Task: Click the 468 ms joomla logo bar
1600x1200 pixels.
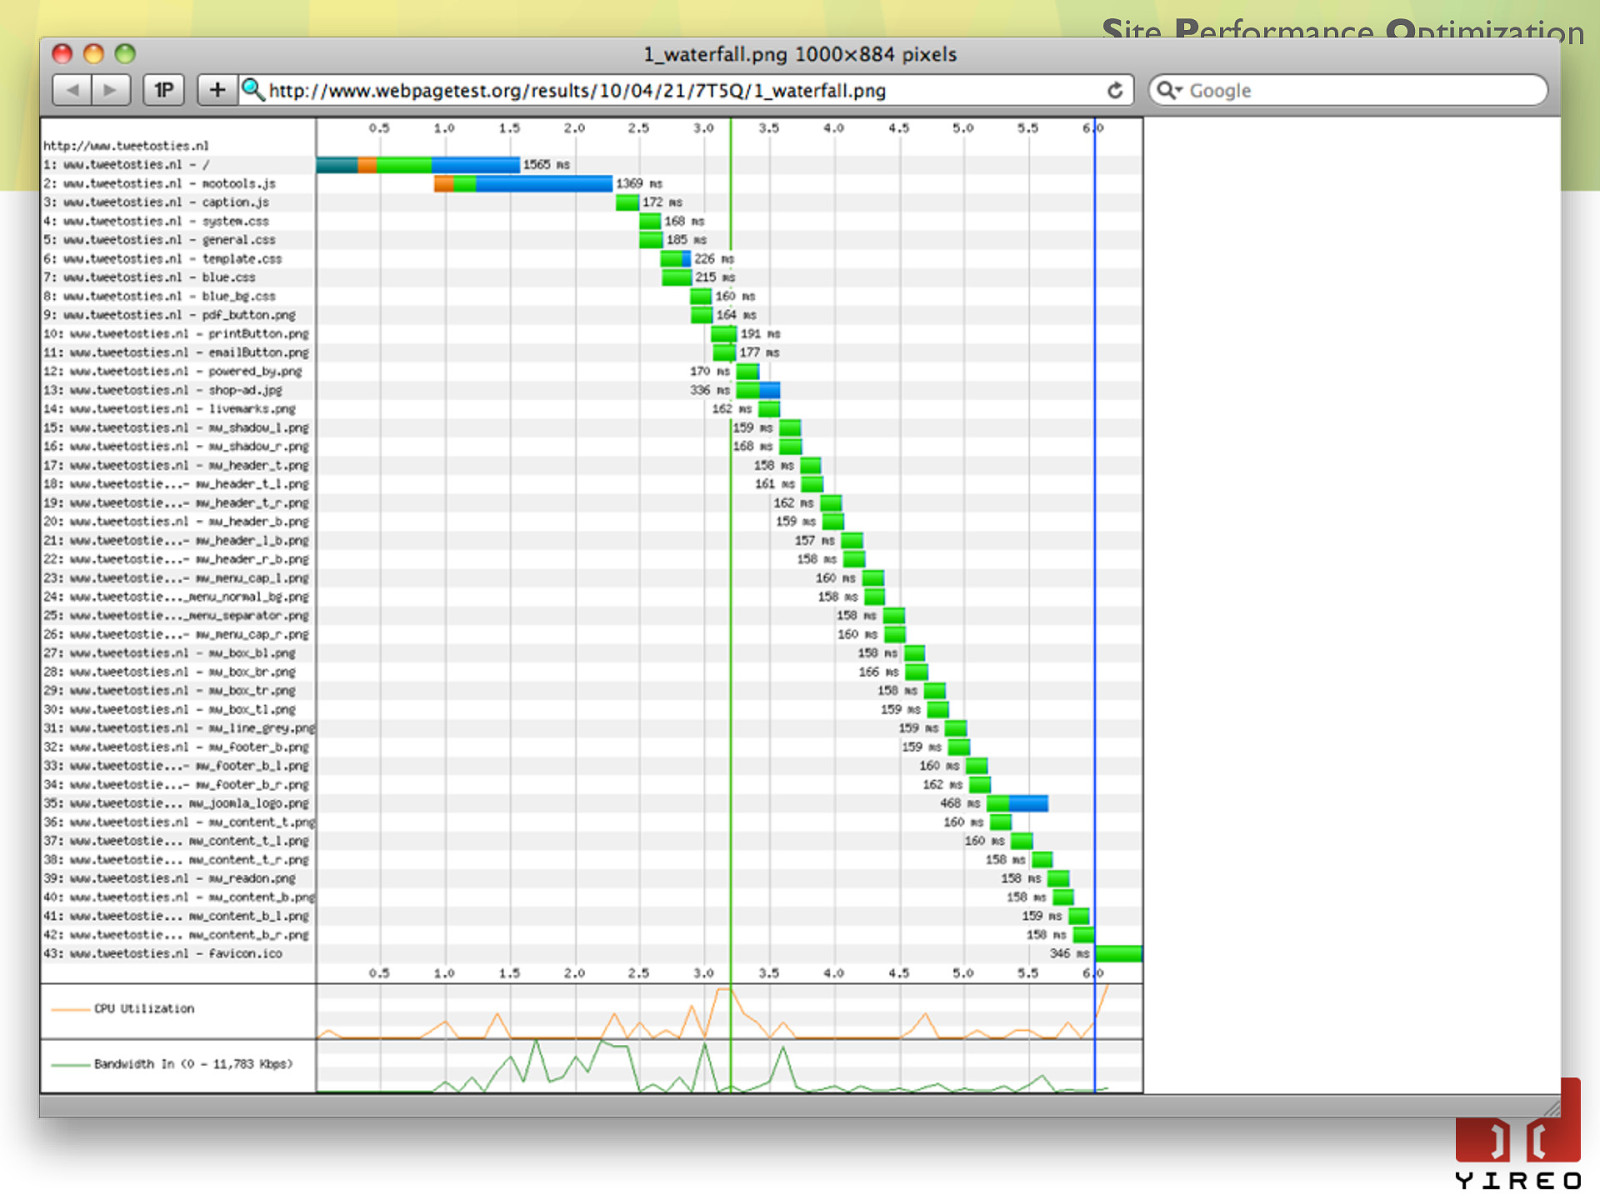Action: coord(1017,803)
